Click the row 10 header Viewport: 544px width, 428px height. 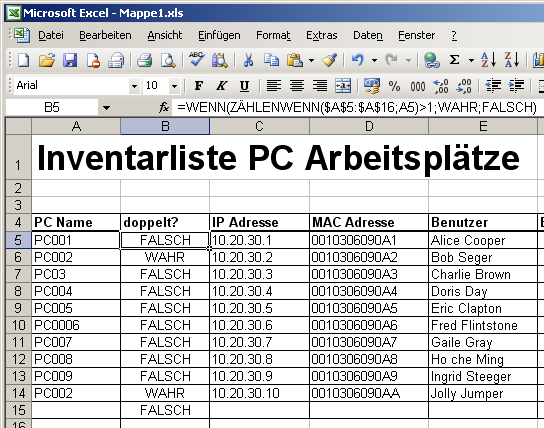tap(18, 325)
